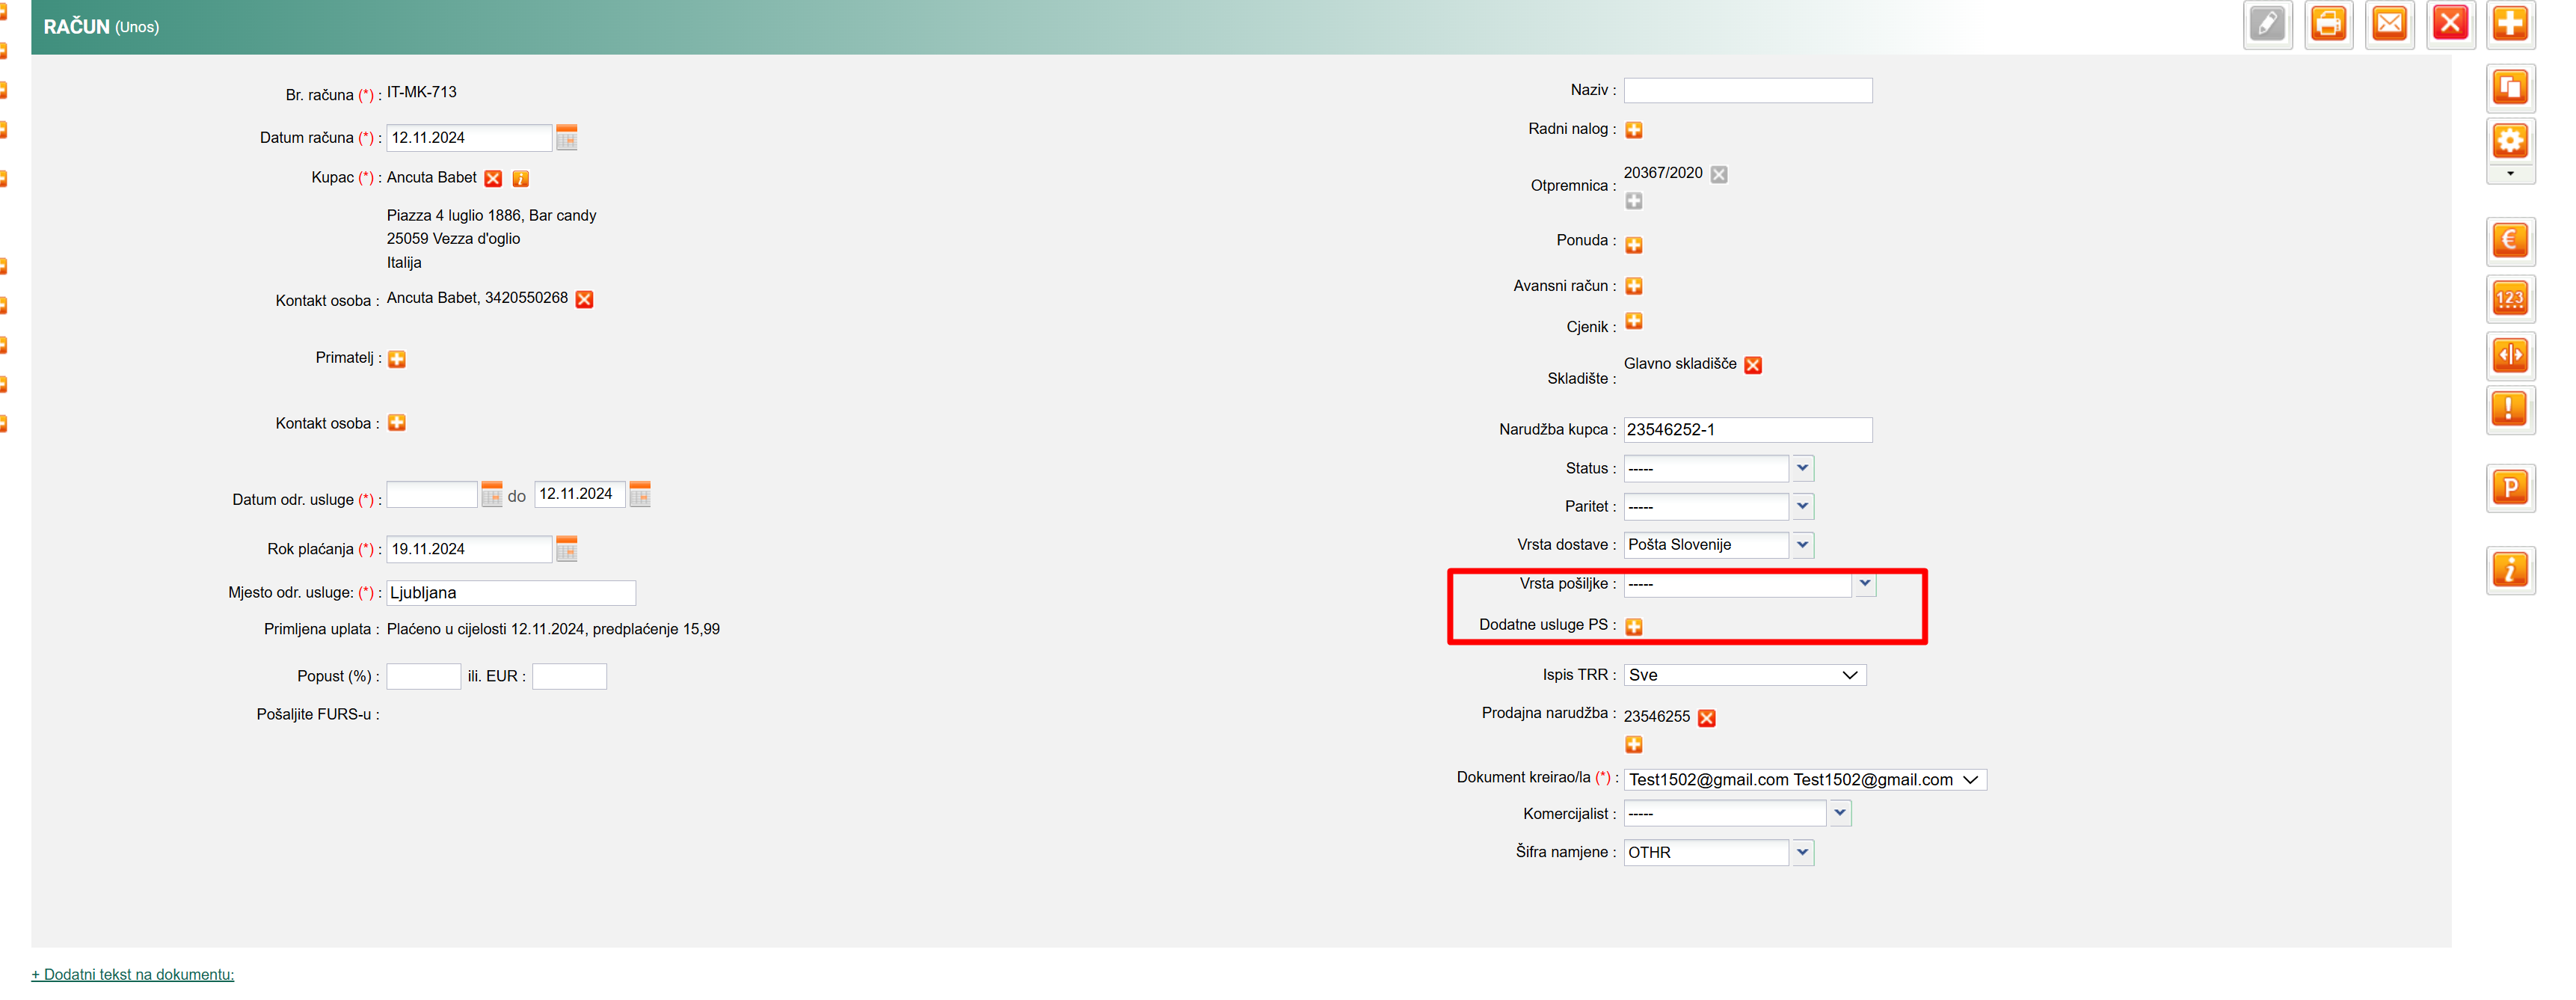Click the Dodatni tekst na dokumentu link
The width and height of the screenshot is (2576, 1000).
(x=133, y=974)
